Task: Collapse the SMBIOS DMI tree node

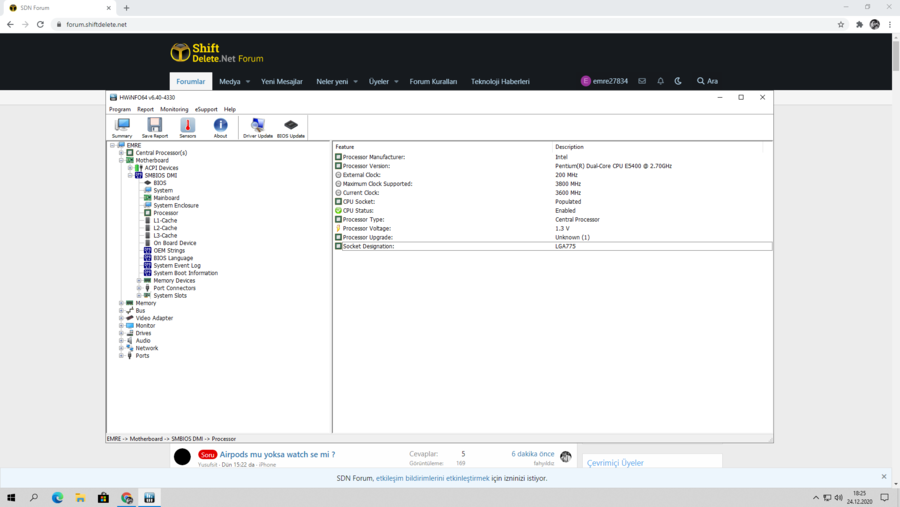Action: pos(130,175)
